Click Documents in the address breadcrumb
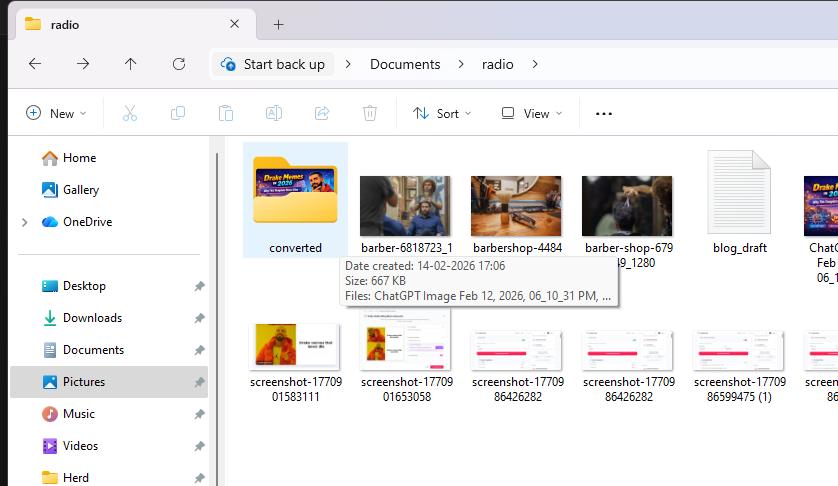 coord(405,64)
